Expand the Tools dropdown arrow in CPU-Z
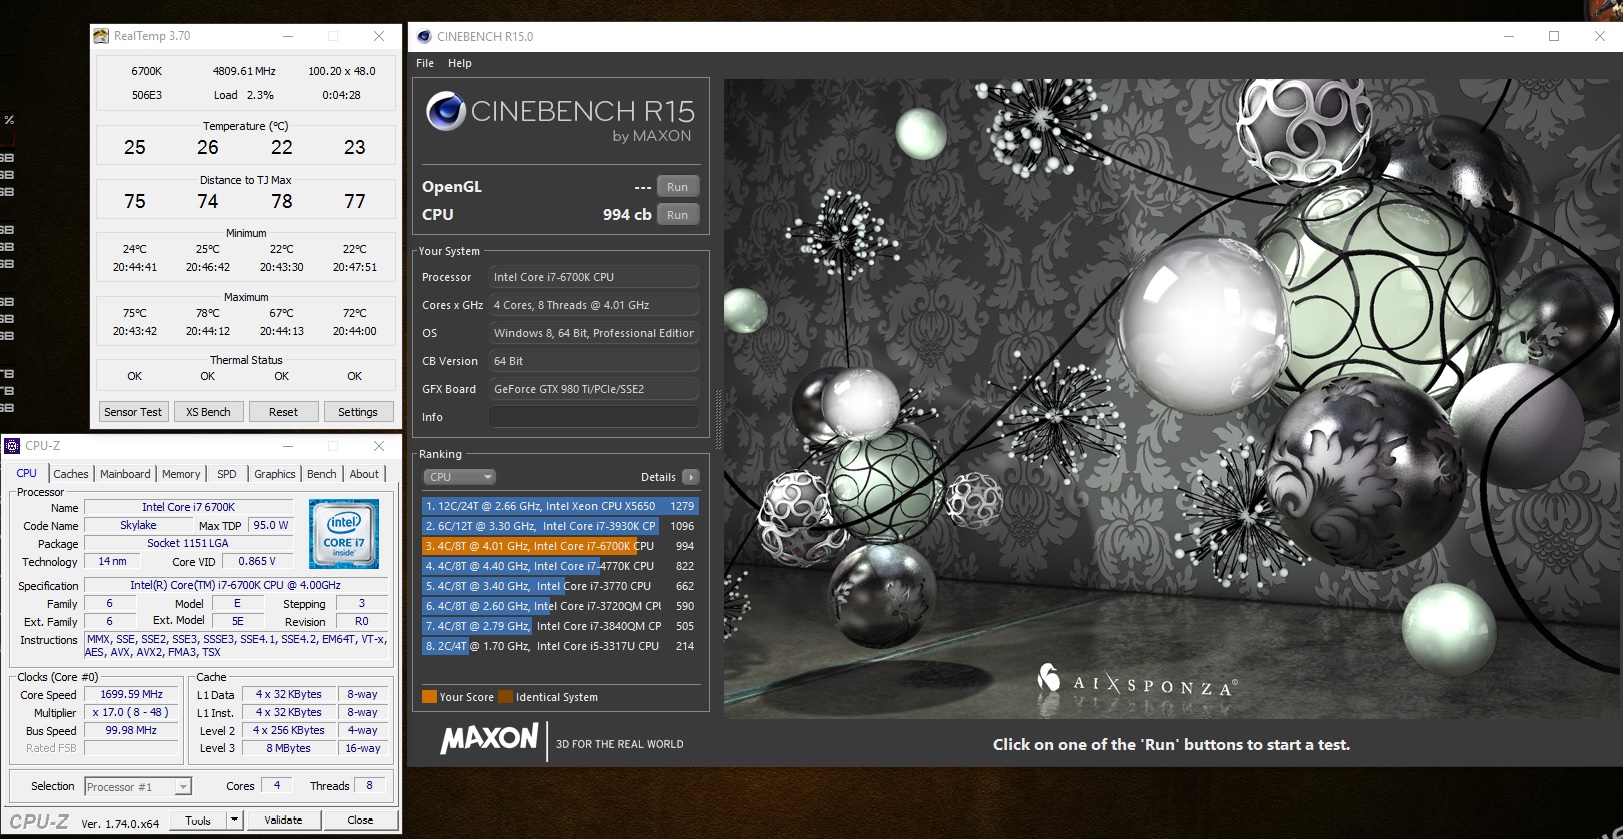The width and height of the screenshot is (1623, 839). click(234, 820)
